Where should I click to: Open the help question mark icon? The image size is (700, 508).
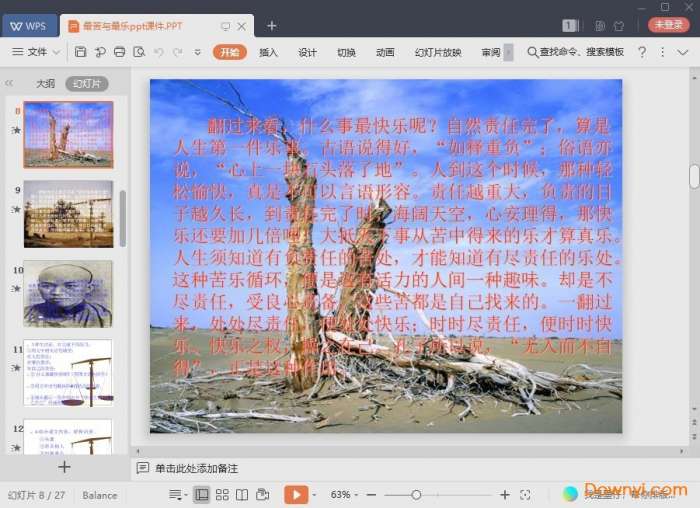[642, 52]
